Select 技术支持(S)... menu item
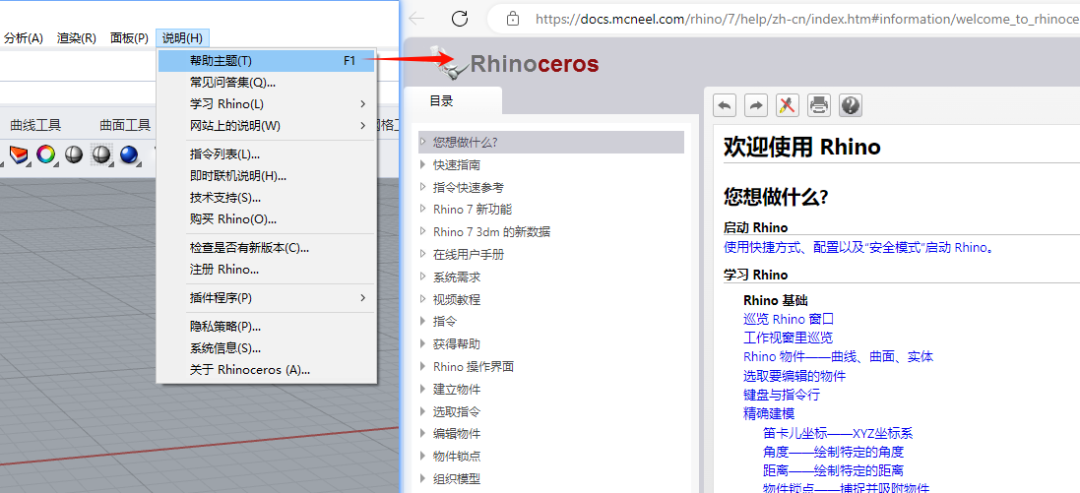Screen dimensions: 1080x493 (267, 198)
